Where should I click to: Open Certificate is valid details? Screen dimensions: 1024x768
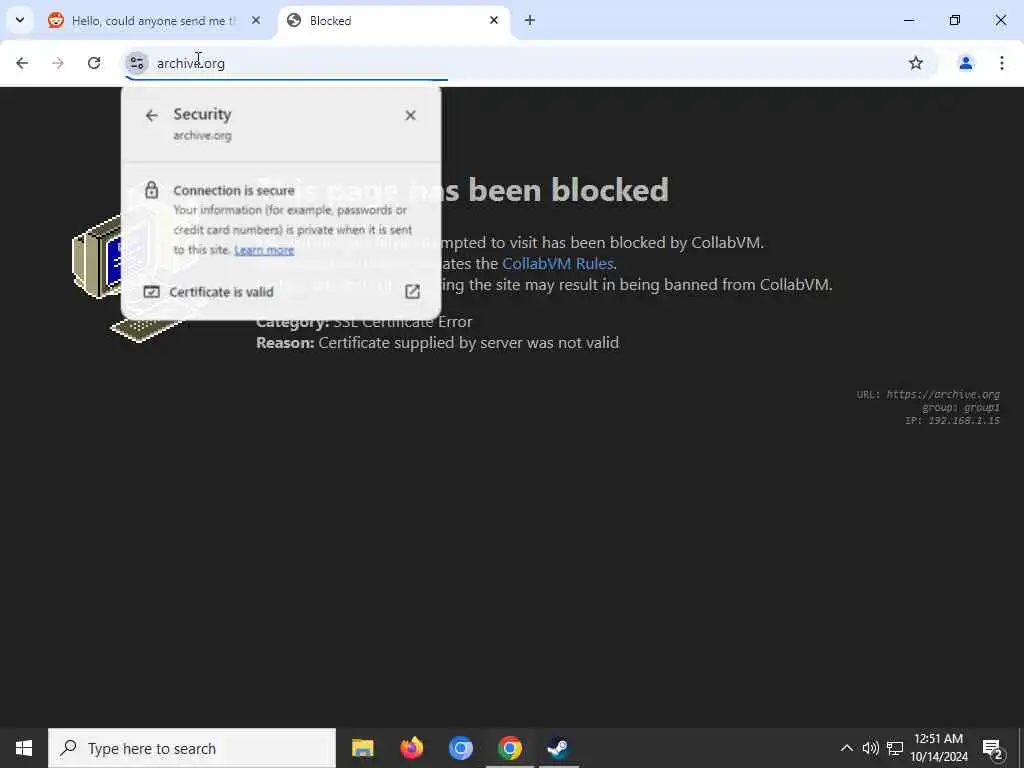pyautogui.click(x=281, y=292)
